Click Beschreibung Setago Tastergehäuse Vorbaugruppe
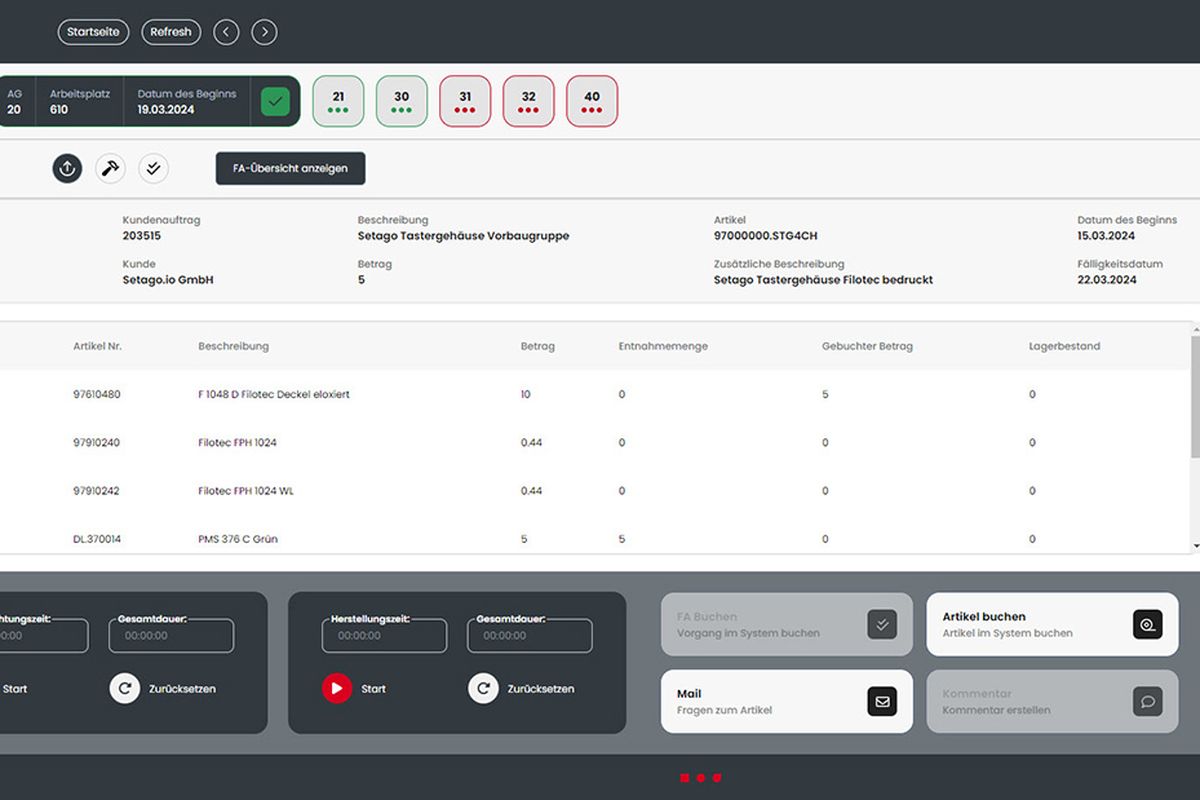 [x=463, y=236]
